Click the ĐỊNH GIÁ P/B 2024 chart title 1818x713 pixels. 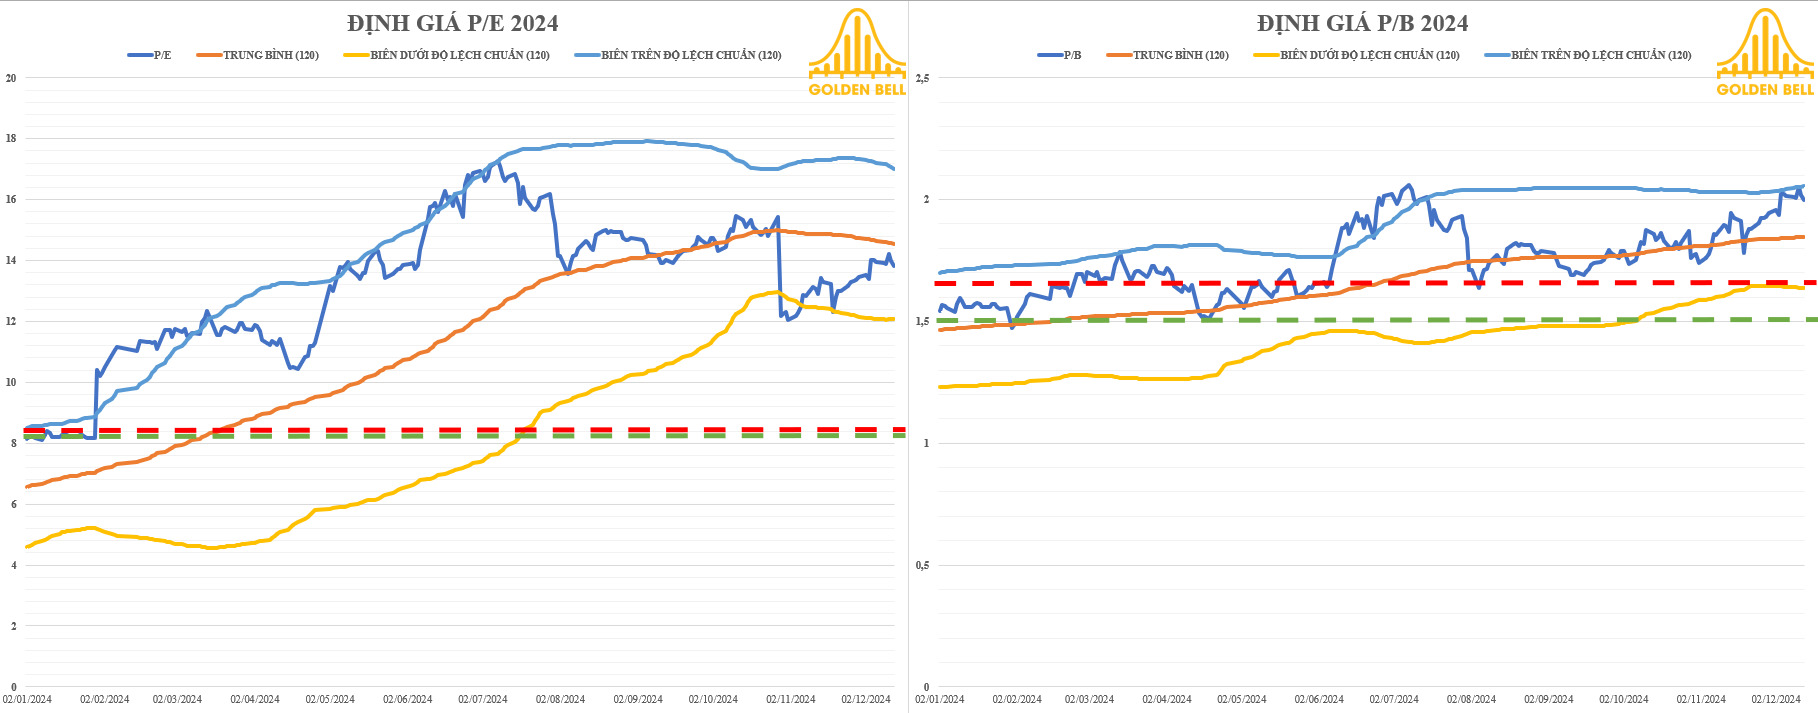pos(1363,23)
